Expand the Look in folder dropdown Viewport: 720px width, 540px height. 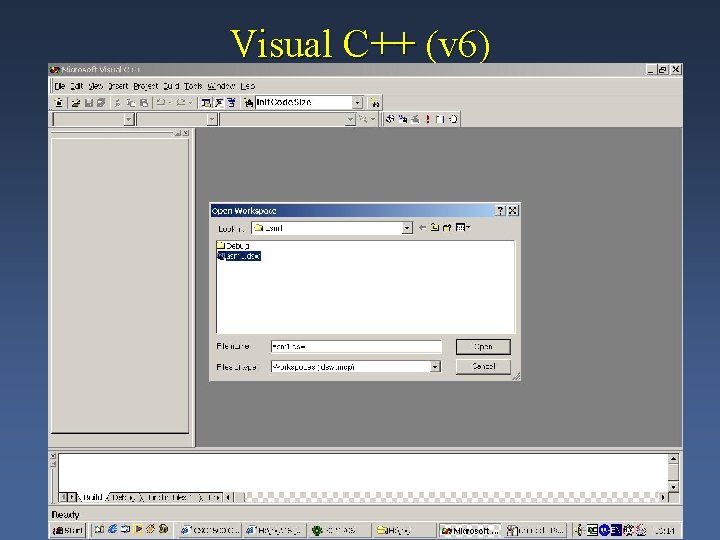(407, 228)
